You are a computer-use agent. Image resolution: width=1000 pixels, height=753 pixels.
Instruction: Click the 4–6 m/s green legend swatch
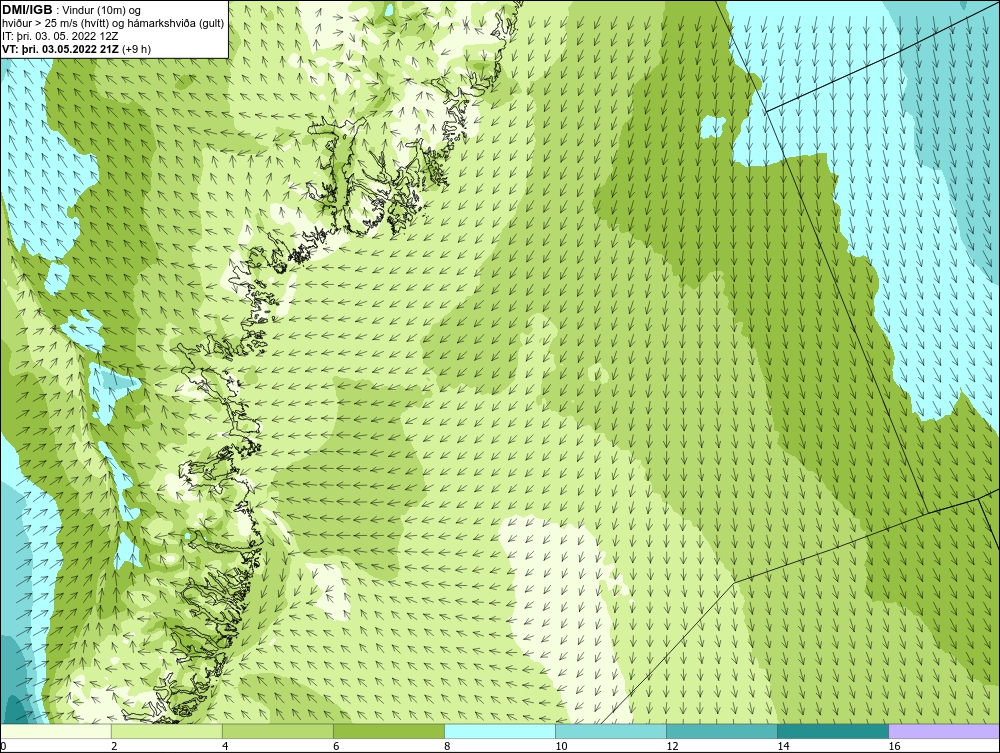278,731
